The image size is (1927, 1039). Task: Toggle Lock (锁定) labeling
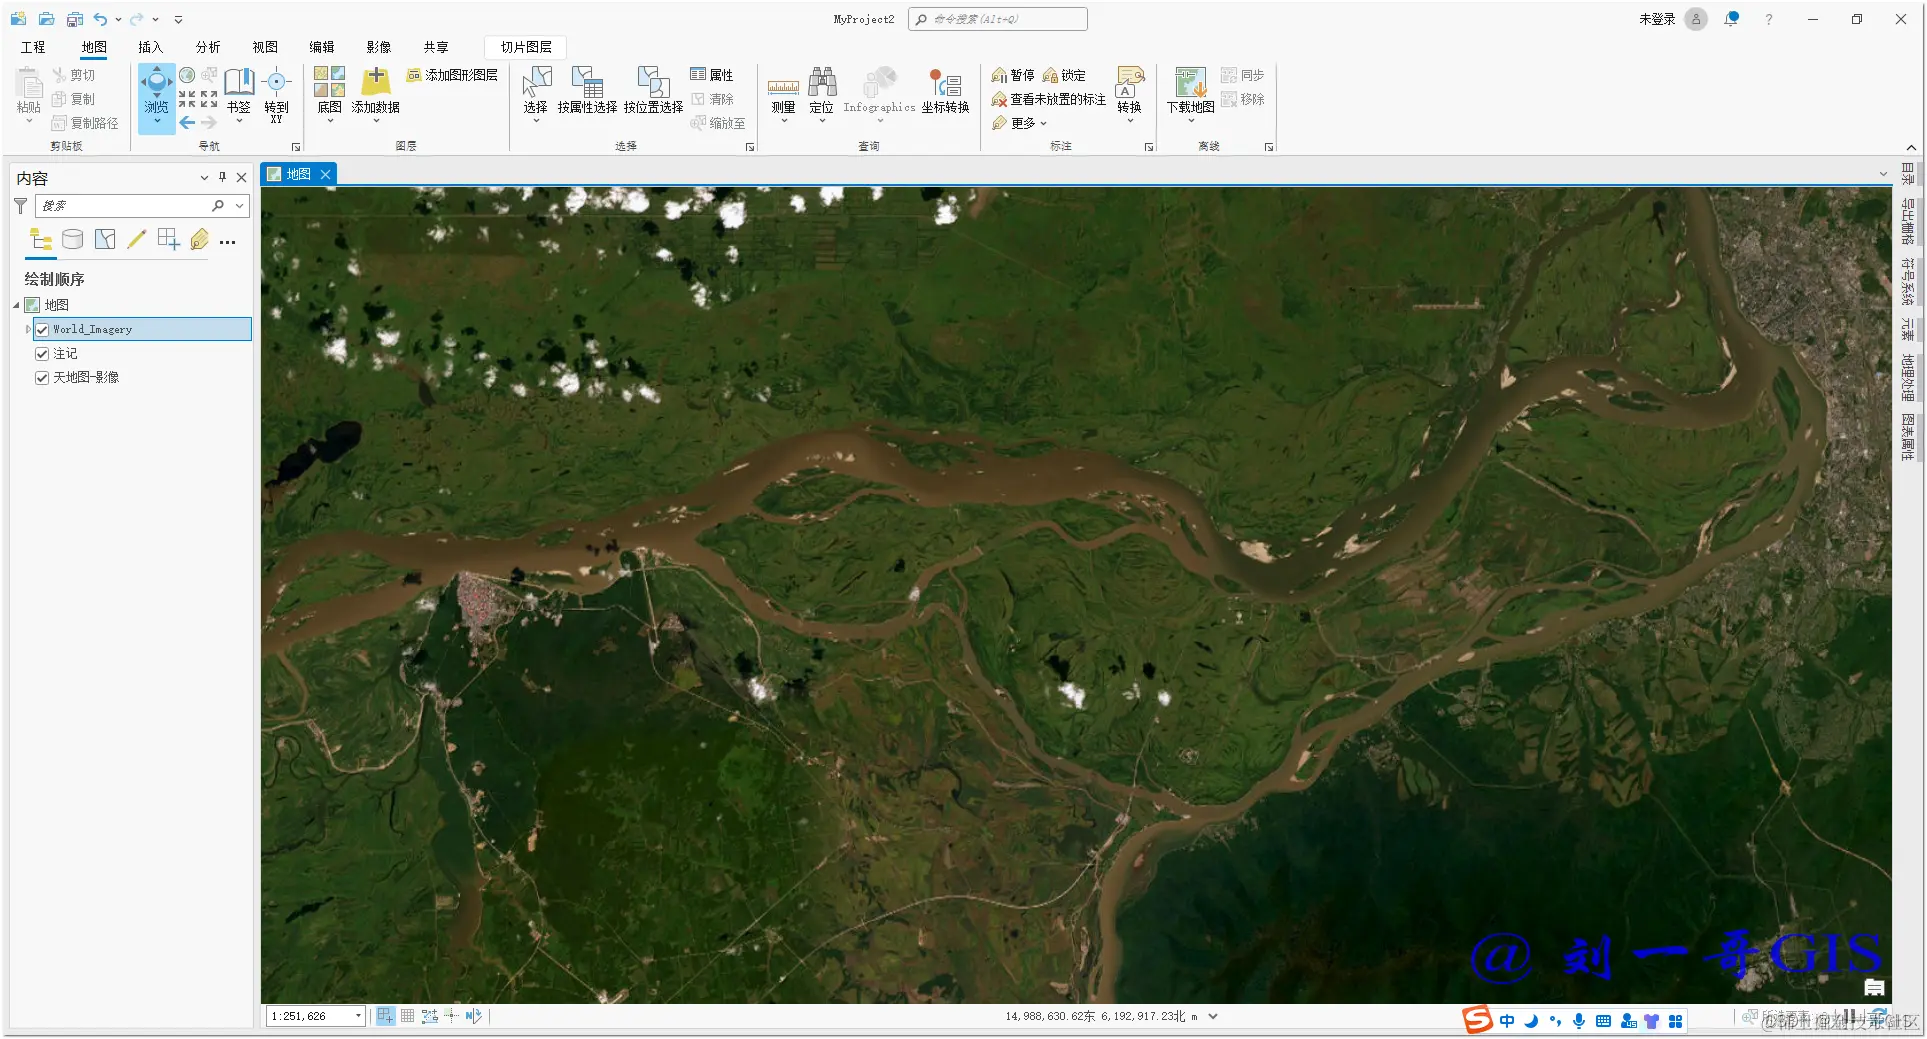click(1064, 75)
